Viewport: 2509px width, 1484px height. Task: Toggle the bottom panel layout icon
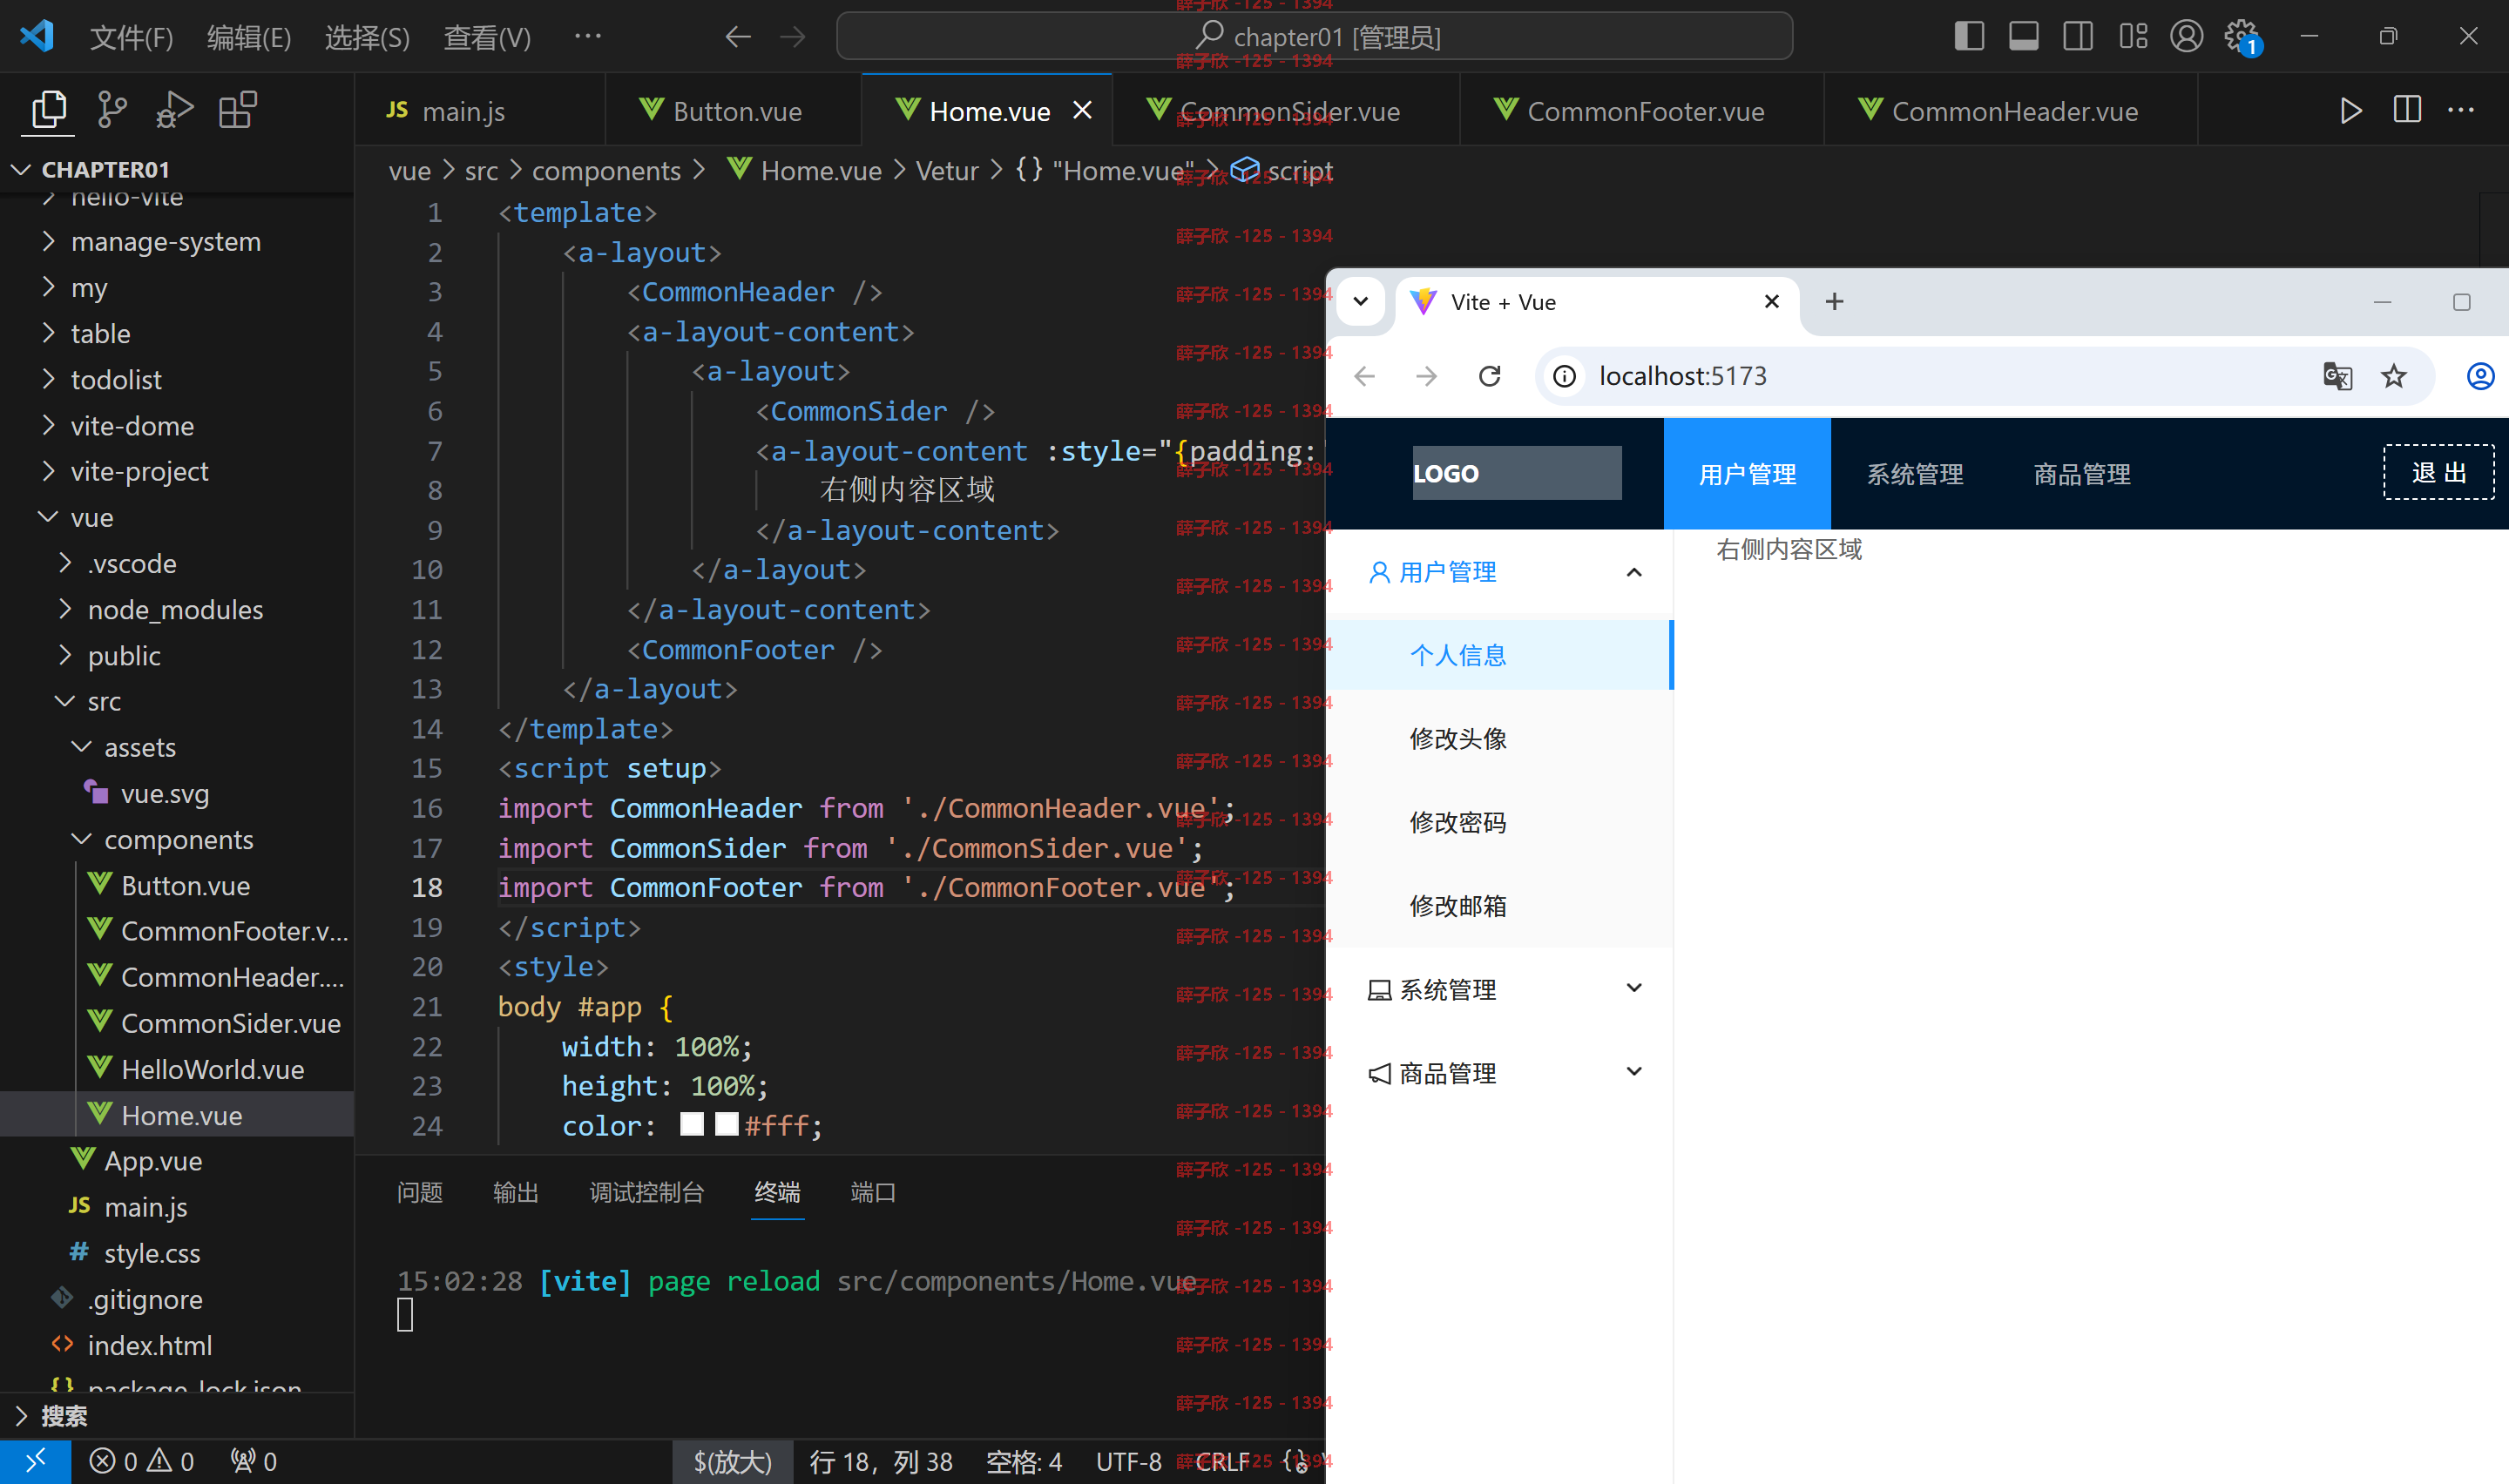pos(2024,37)
